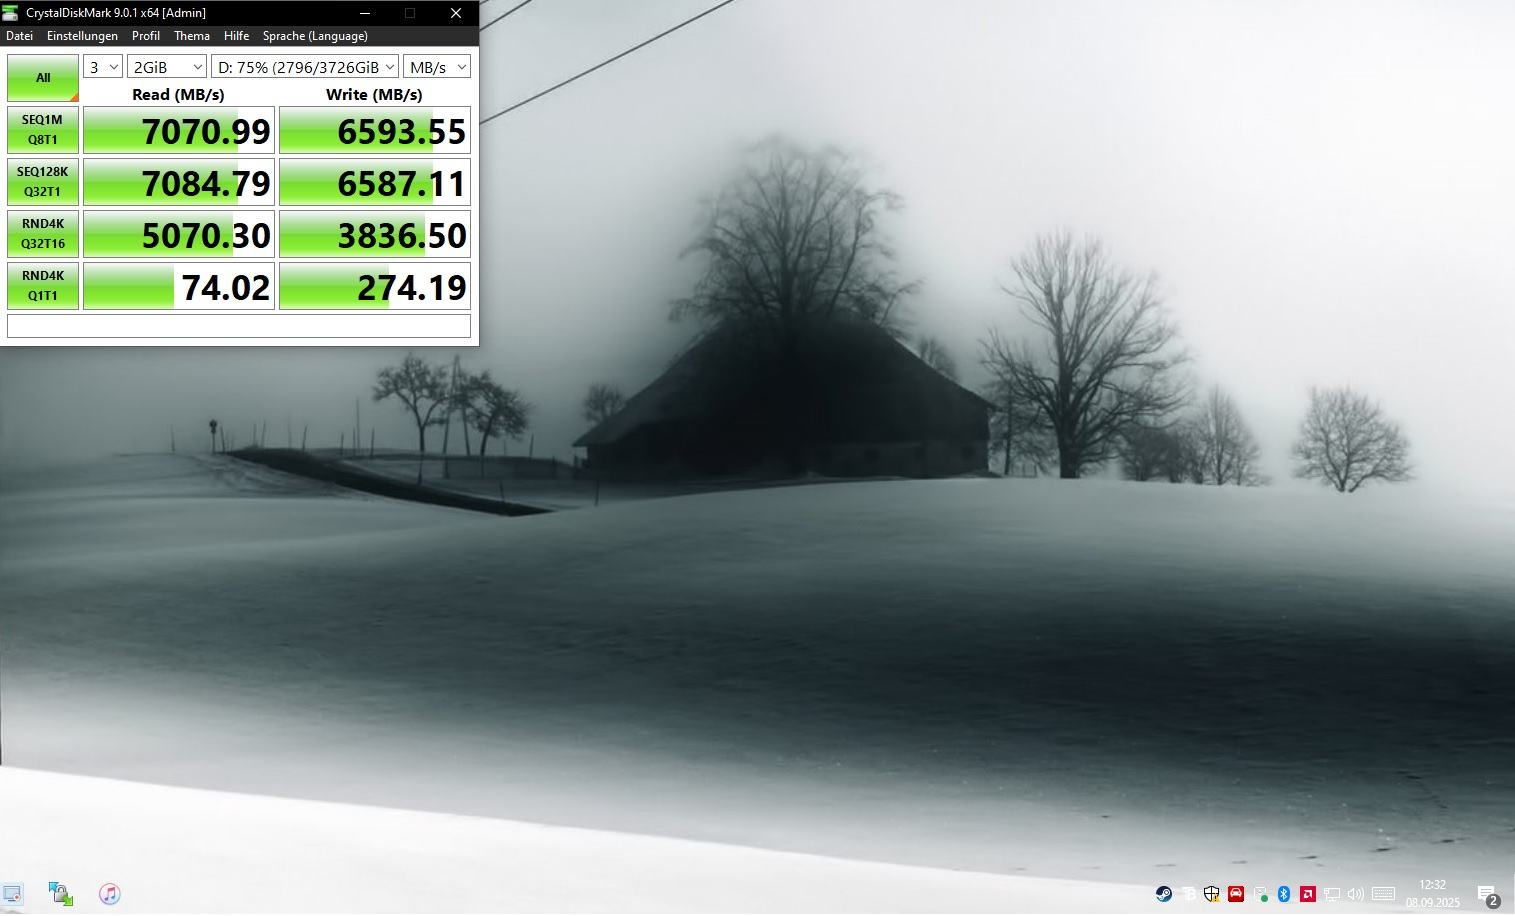Click the Write (MB/s) column header
Viewport: 1515px width, 916px height.
click(374, 94)
